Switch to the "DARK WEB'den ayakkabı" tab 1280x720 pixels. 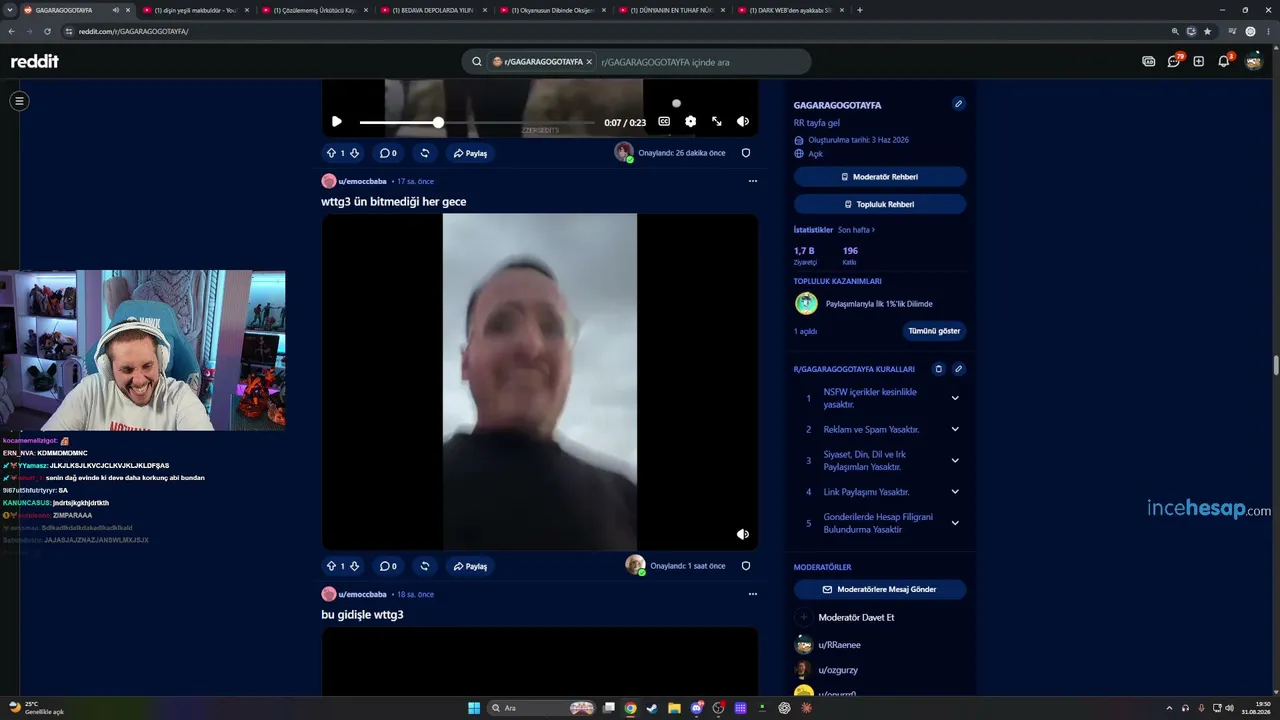coord(790,10)
